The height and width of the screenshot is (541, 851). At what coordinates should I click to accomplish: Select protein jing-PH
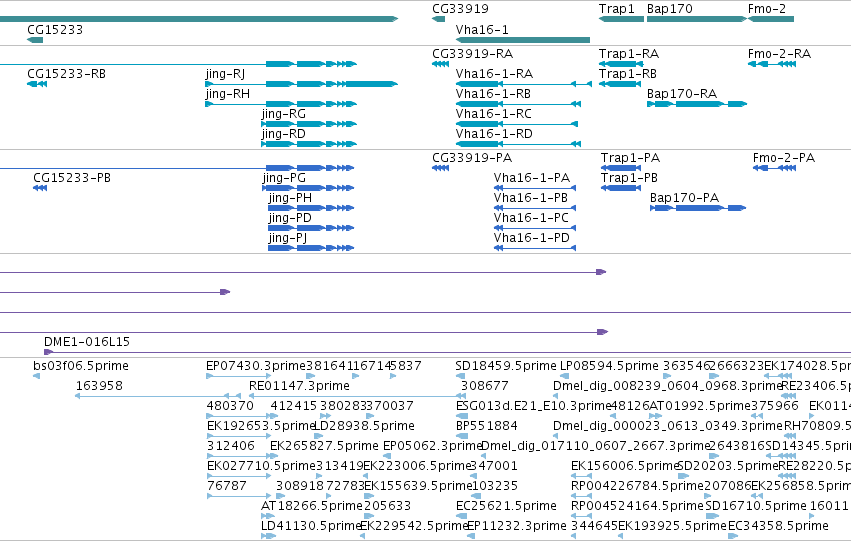pyautogui.click(x=311, y=208)
